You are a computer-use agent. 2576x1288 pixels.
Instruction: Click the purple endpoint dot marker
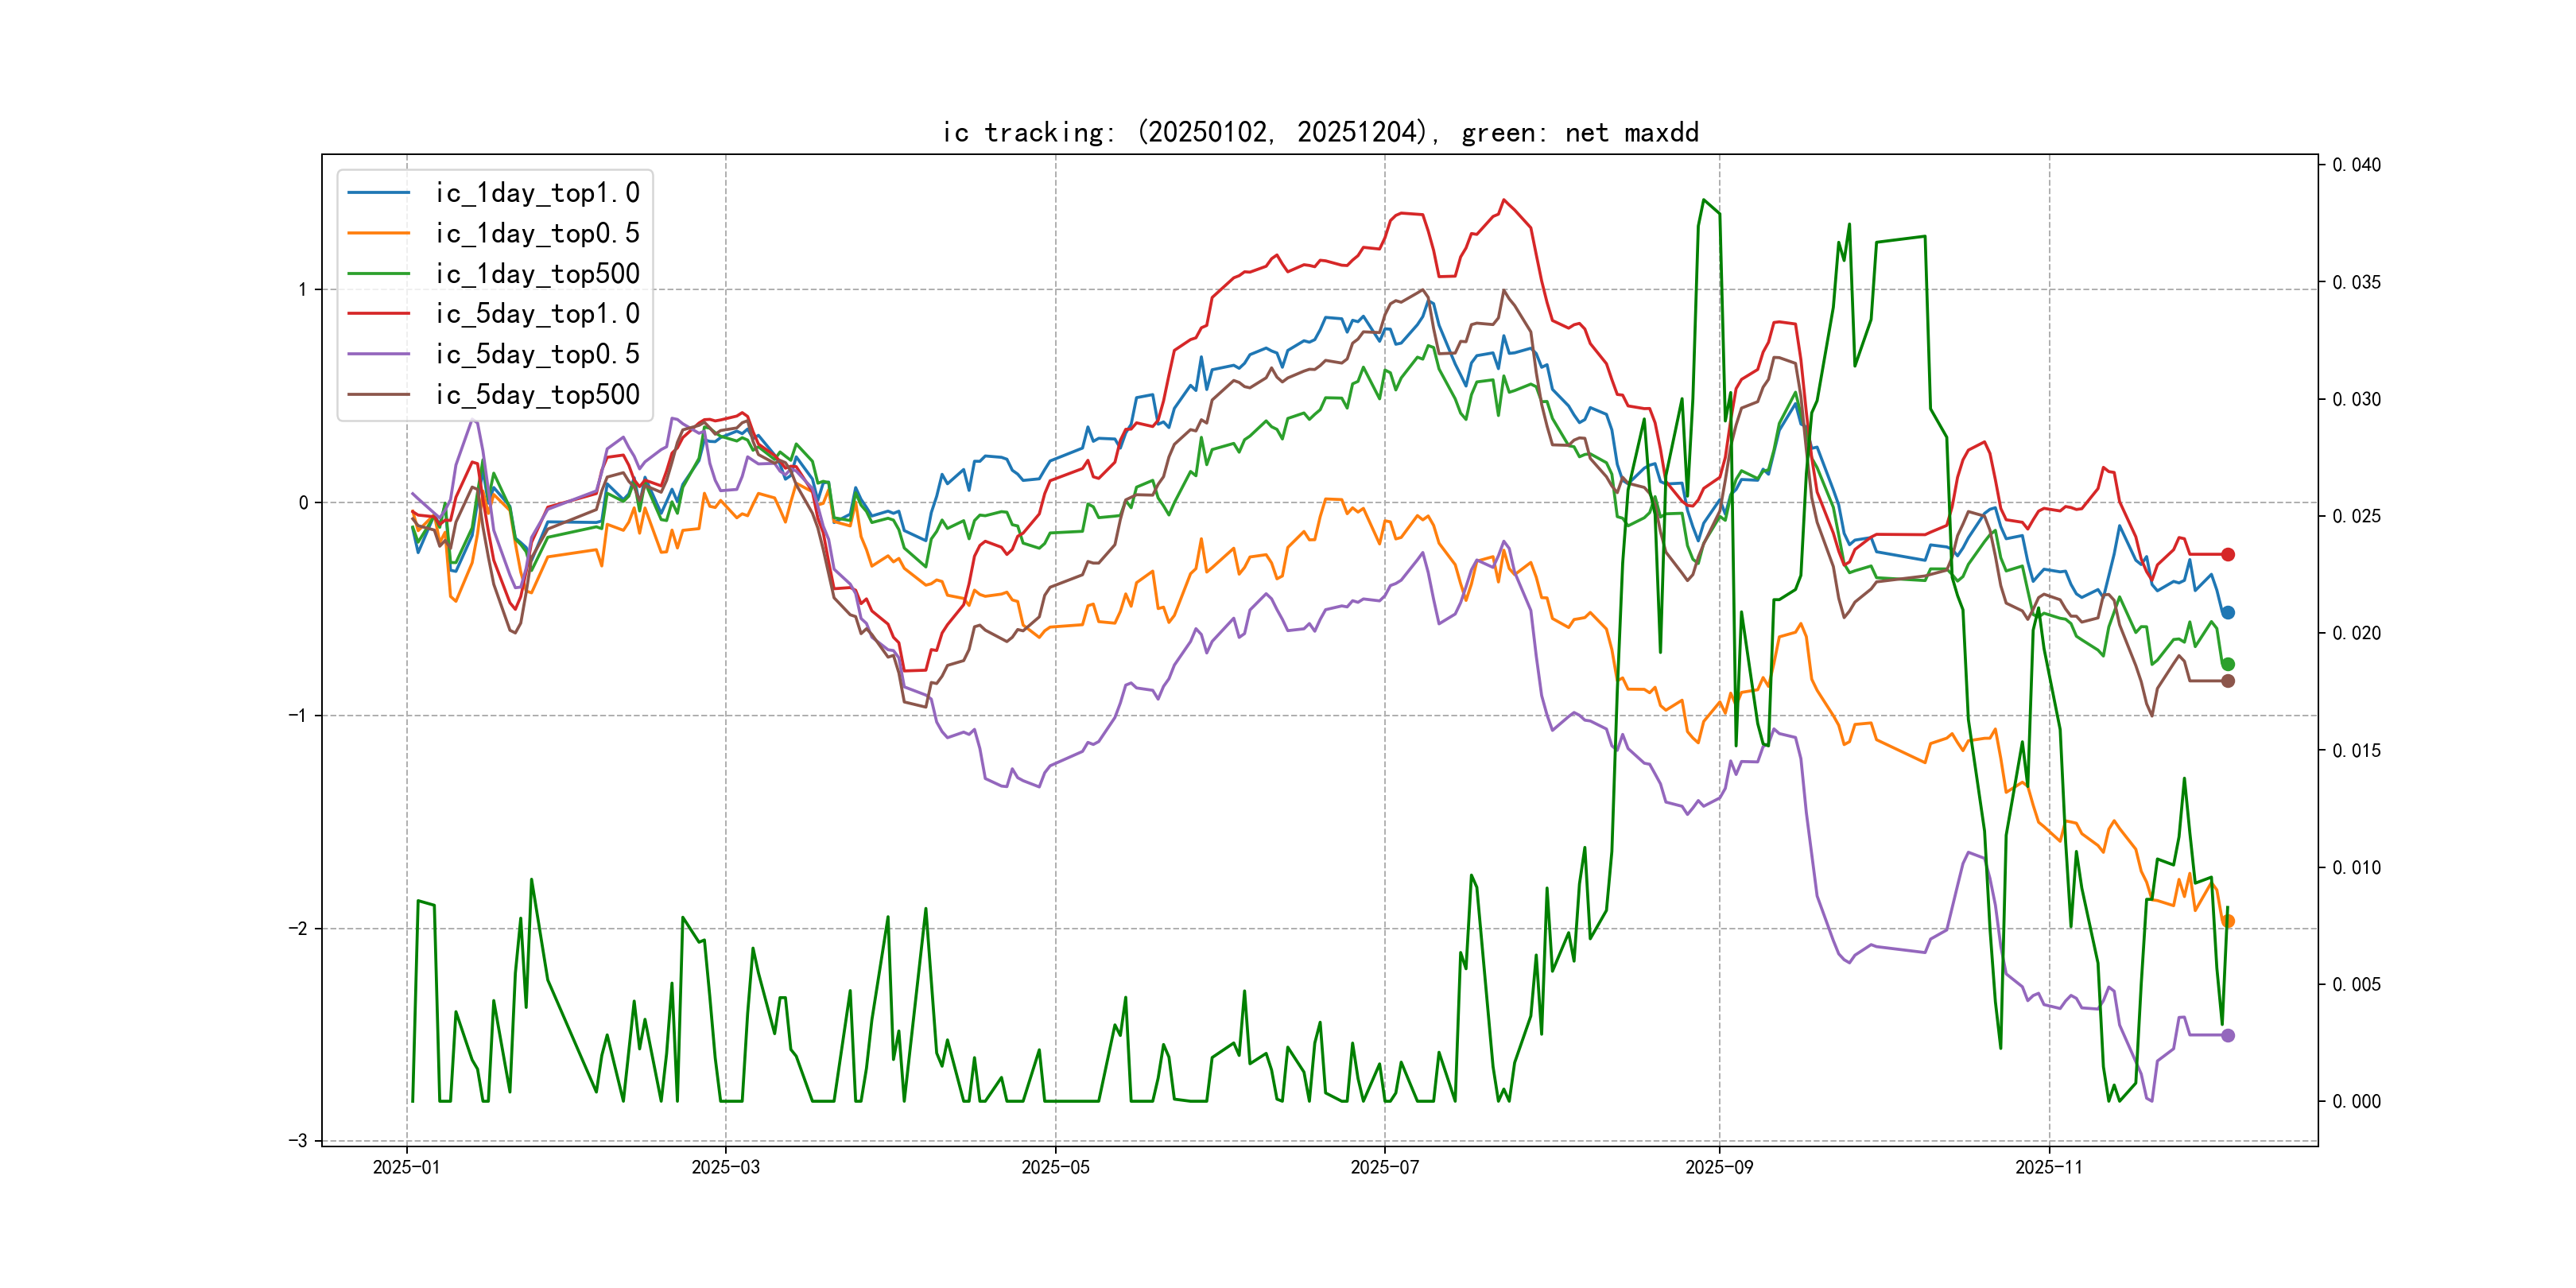(x=2228, y=1036)
